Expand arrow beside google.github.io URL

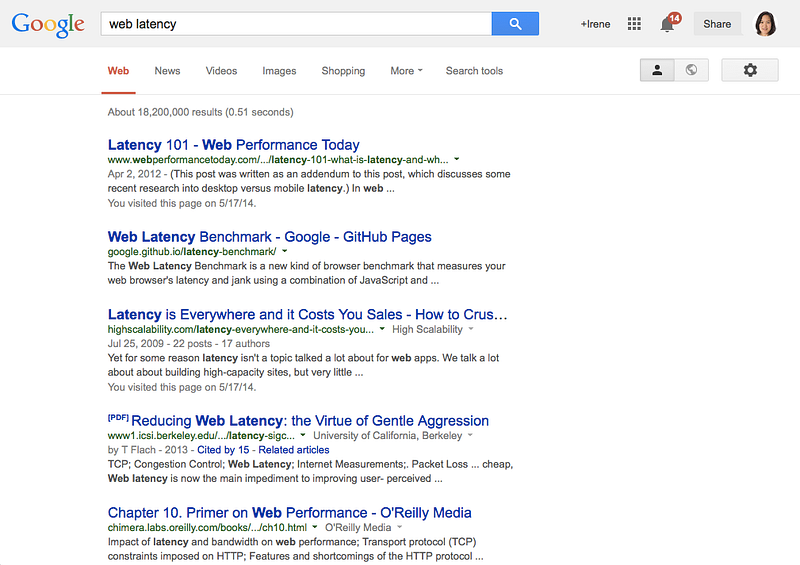pos(285,251)
